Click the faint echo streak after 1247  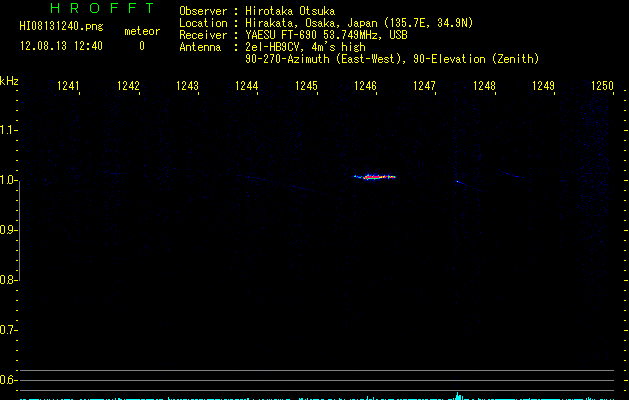coord(469,186)
